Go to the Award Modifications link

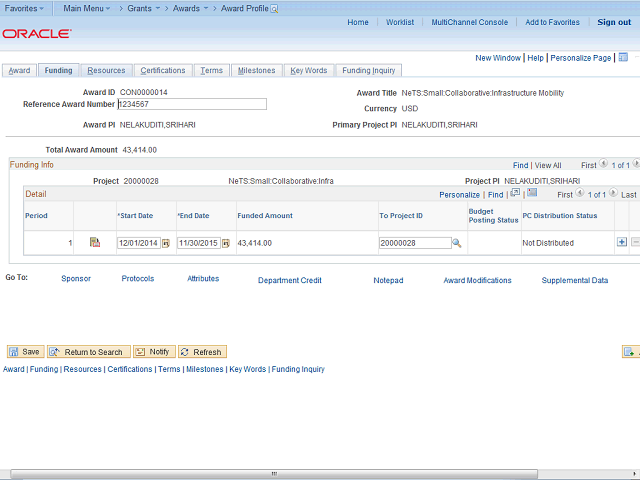[x=477, y=280]
